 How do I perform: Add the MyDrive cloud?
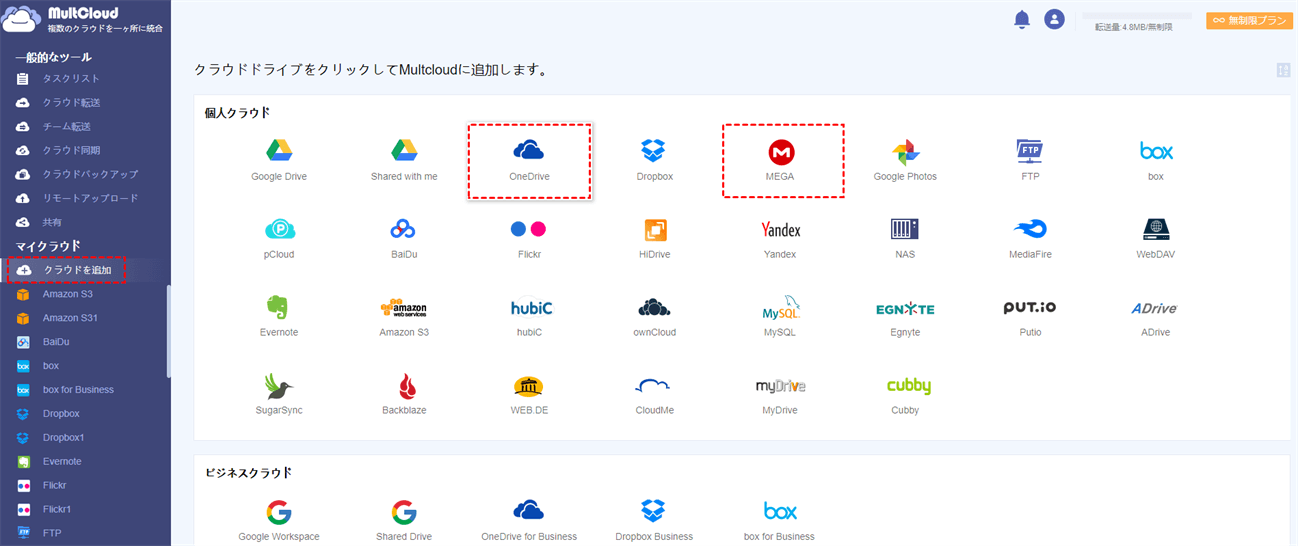pyautogui.click(x=780, y=394)
